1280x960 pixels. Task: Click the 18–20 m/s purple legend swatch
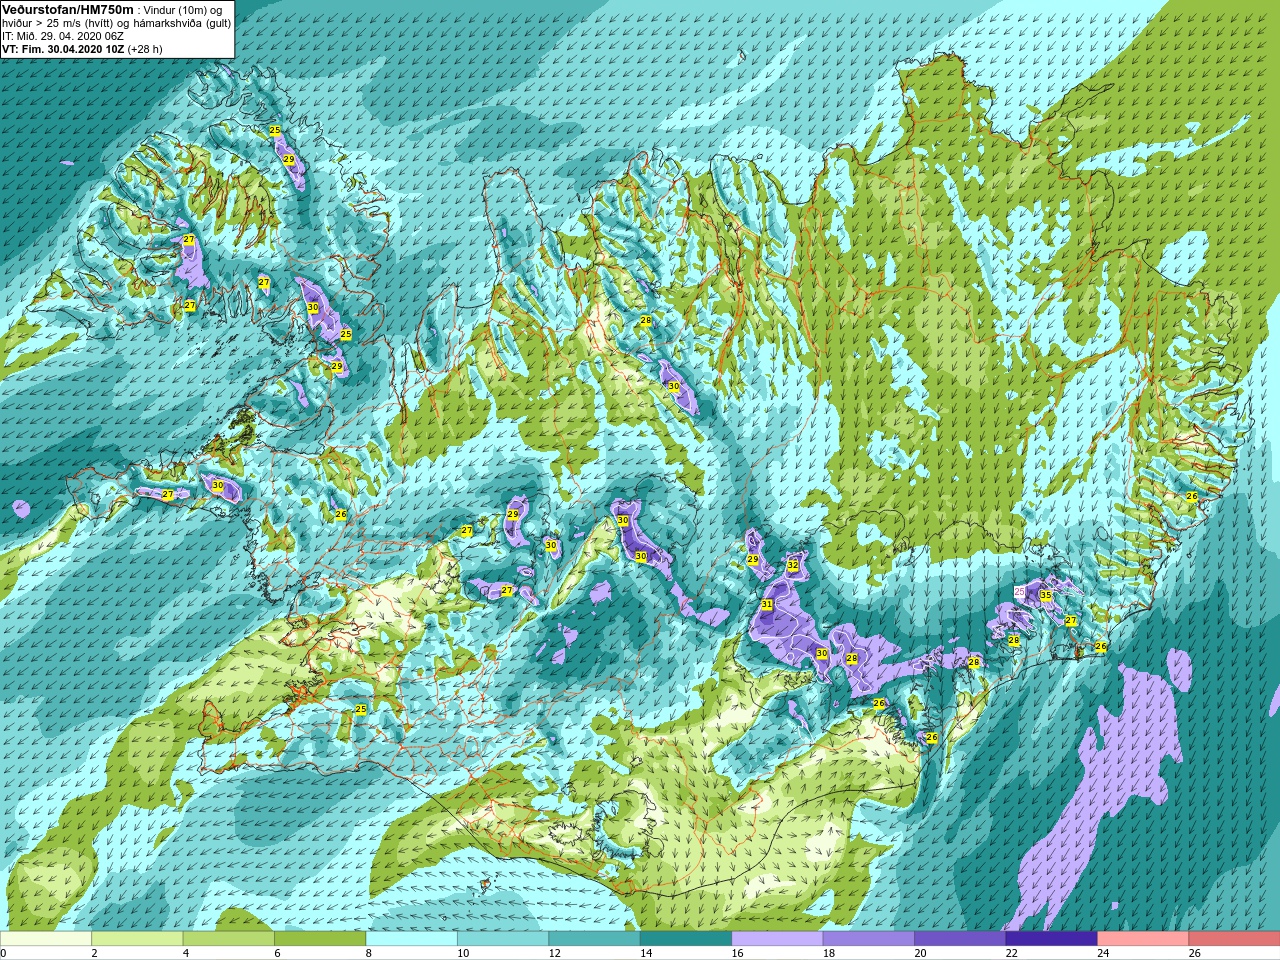868,939
